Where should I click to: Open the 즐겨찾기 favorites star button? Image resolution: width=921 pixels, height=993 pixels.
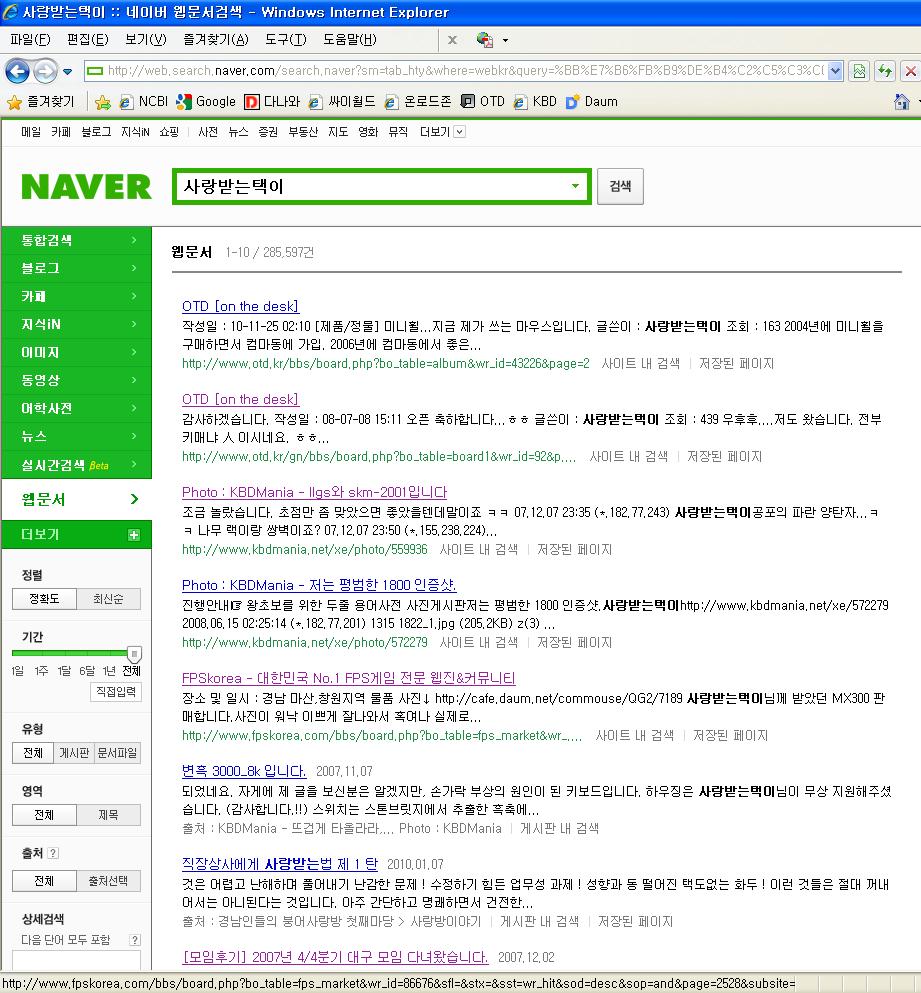[41, 101]
